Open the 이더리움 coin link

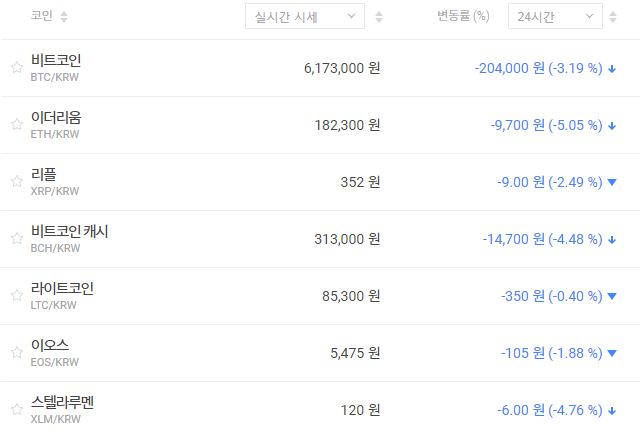coord(56,118)
